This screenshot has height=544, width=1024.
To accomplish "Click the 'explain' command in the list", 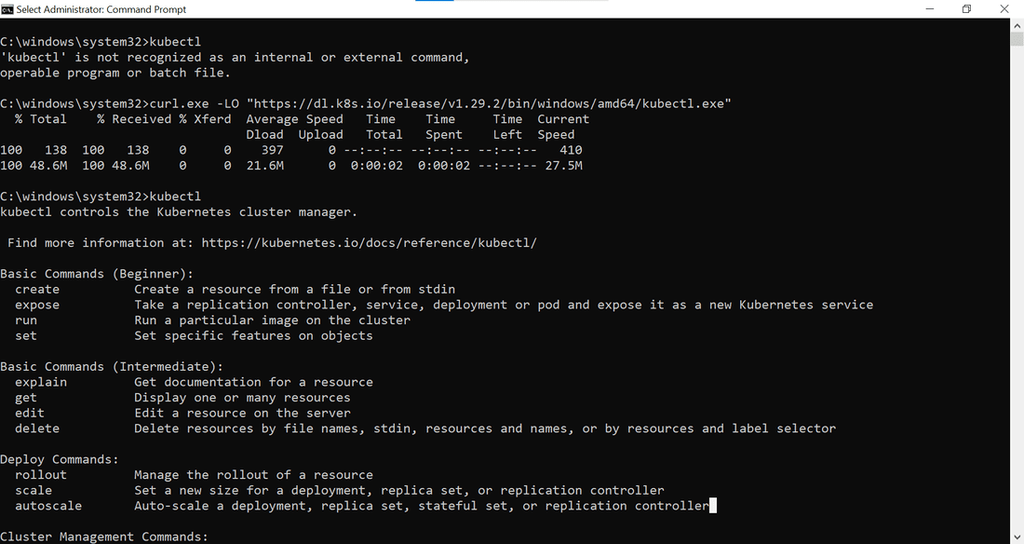I will click(x=41, y=382).
